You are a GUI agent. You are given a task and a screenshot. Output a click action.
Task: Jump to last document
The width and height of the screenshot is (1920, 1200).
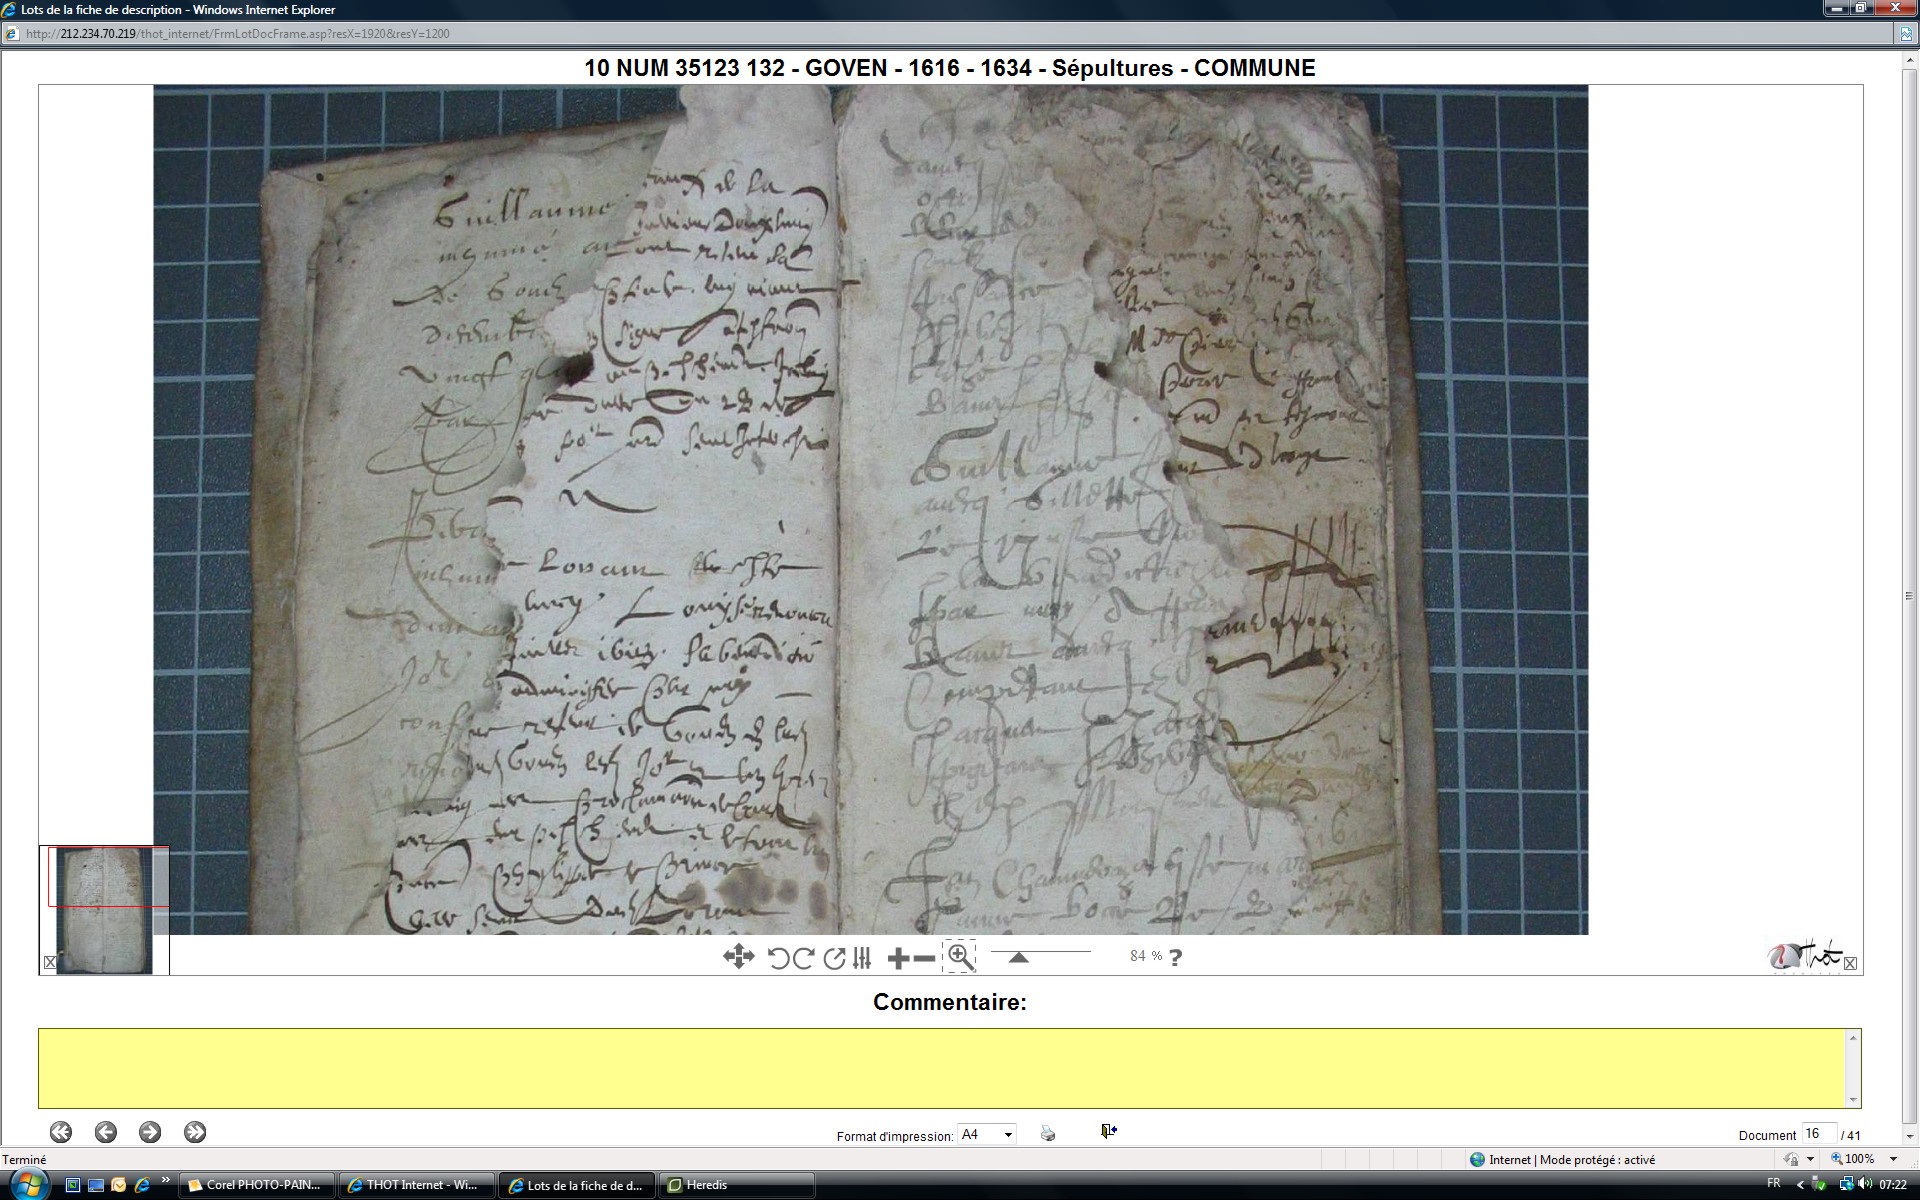(195, 1132)
